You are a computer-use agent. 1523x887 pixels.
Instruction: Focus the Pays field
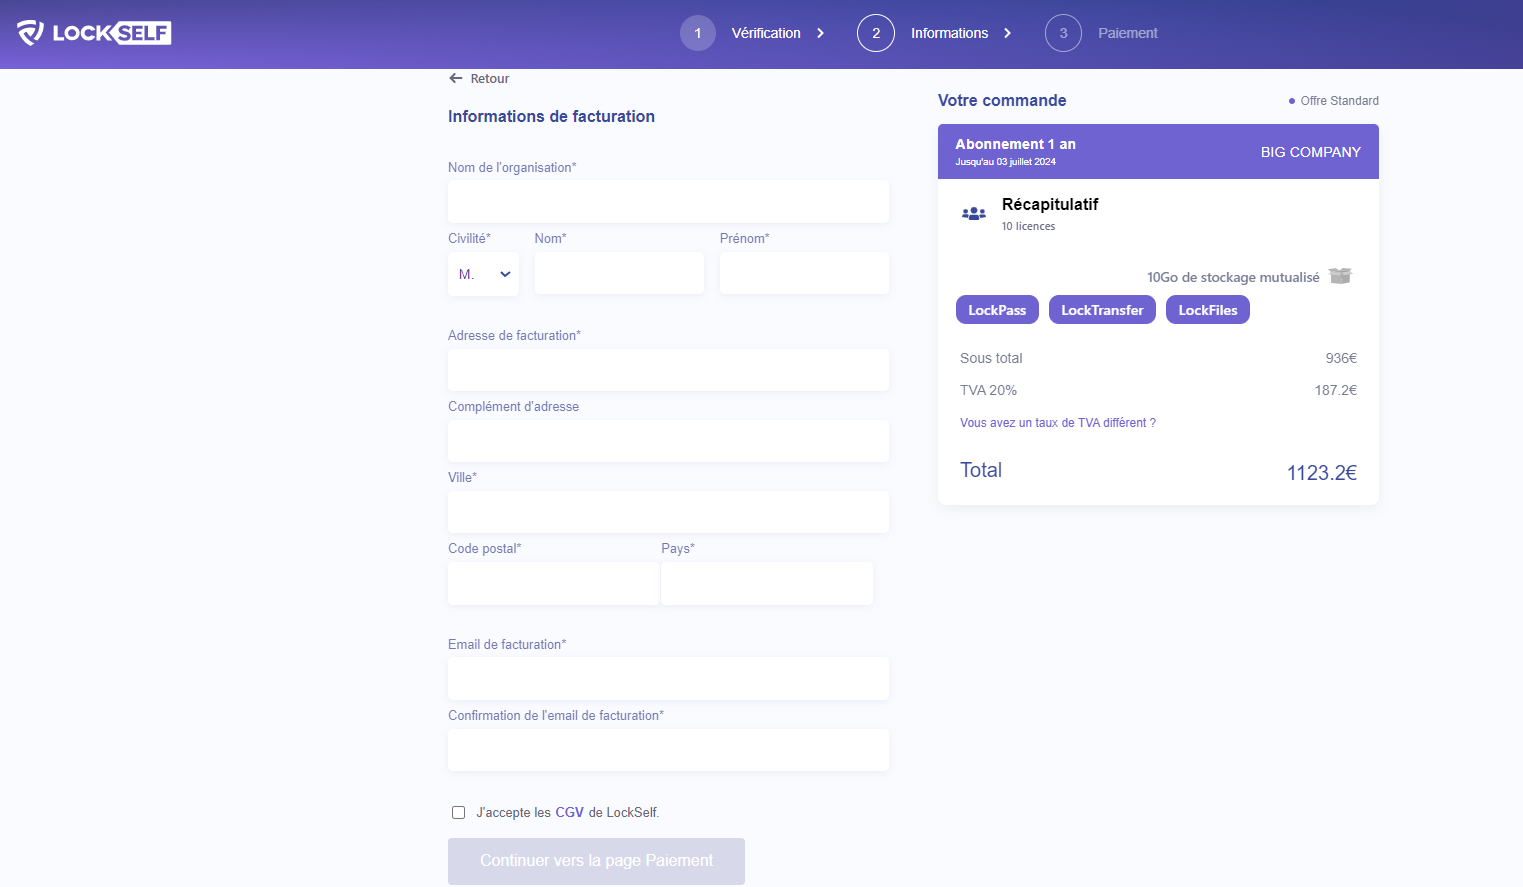pyautogui.click(x=767, y=583)
